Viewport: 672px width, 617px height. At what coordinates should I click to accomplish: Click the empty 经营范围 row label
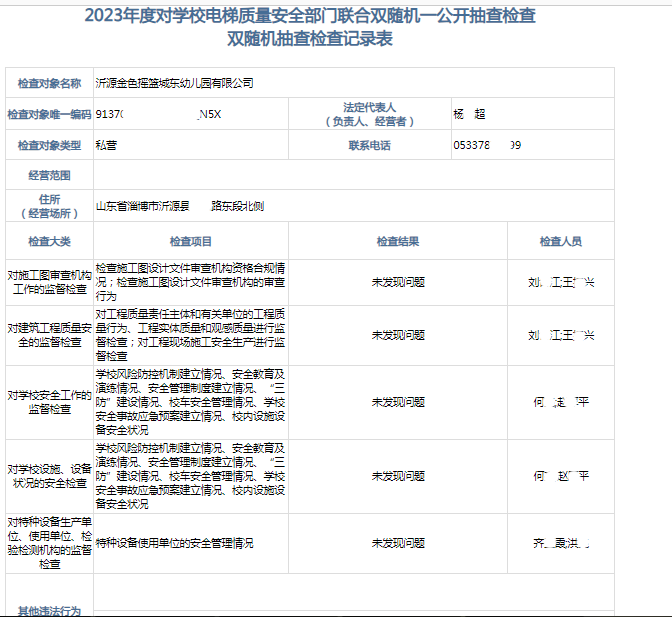pyautogui.click(x=49, y=175)
